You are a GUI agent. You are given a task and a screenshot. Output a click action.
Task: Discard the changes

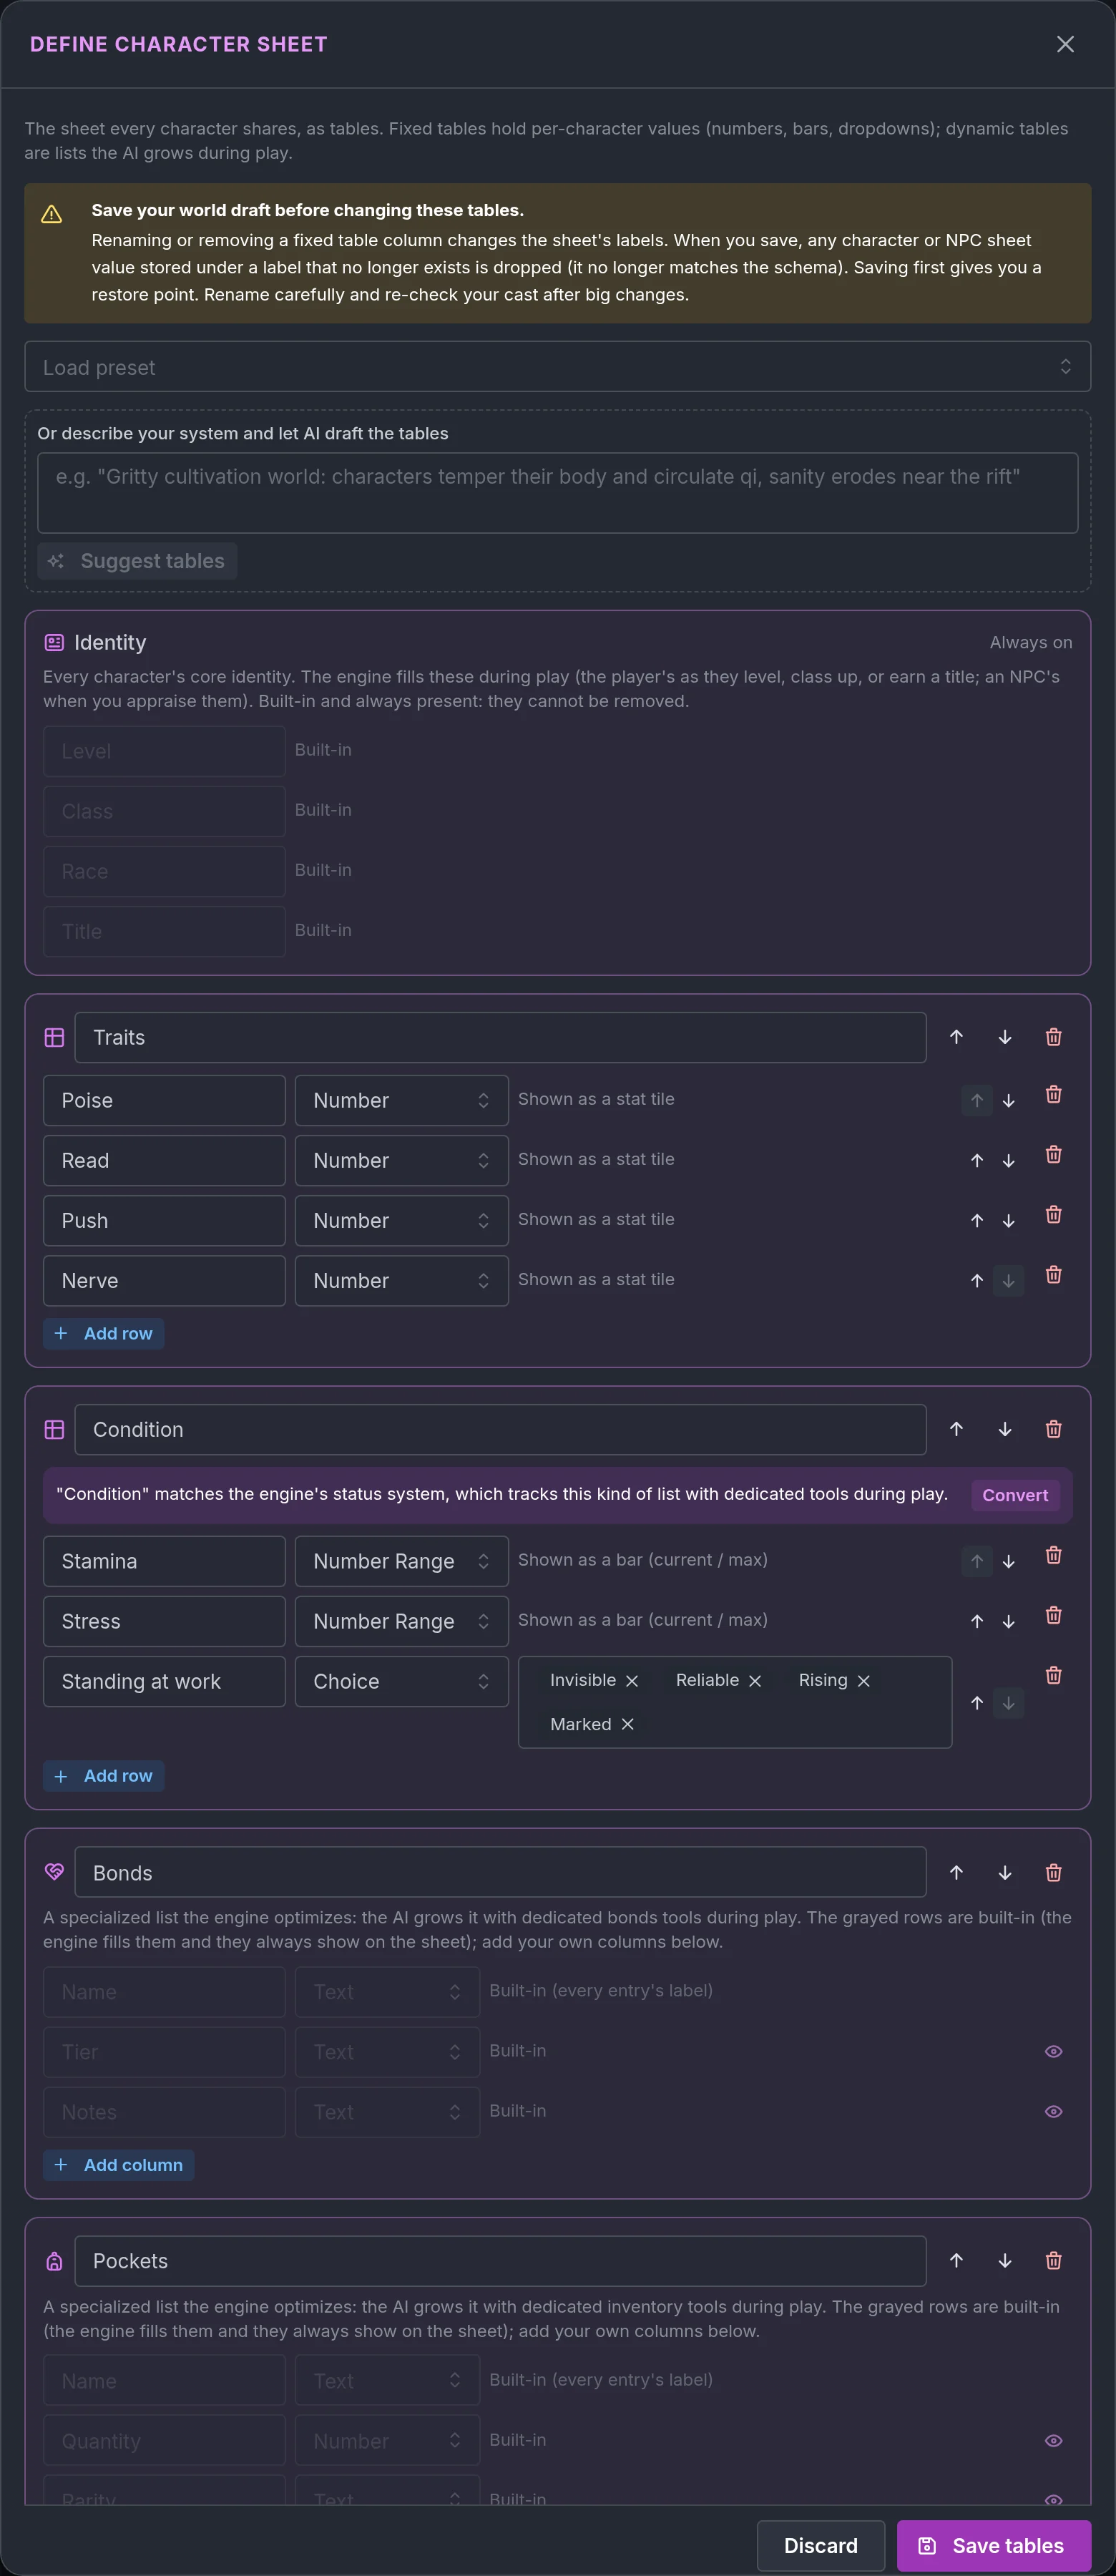[820, 2545]
